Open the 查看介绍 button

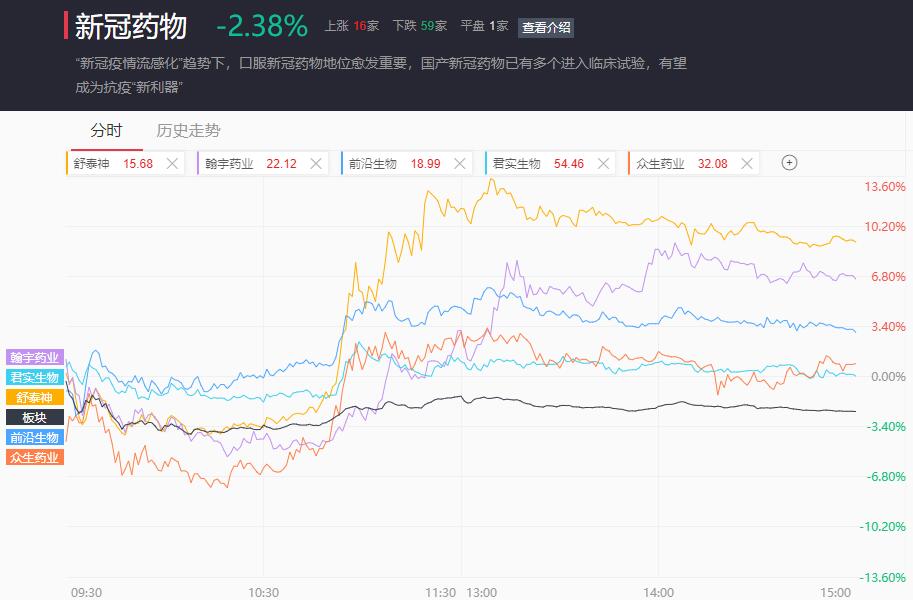[546, 27]
